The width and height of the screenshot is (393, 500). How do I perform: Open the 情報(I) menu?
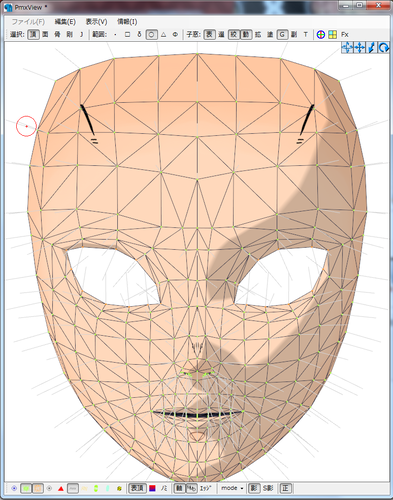(127, 22)
